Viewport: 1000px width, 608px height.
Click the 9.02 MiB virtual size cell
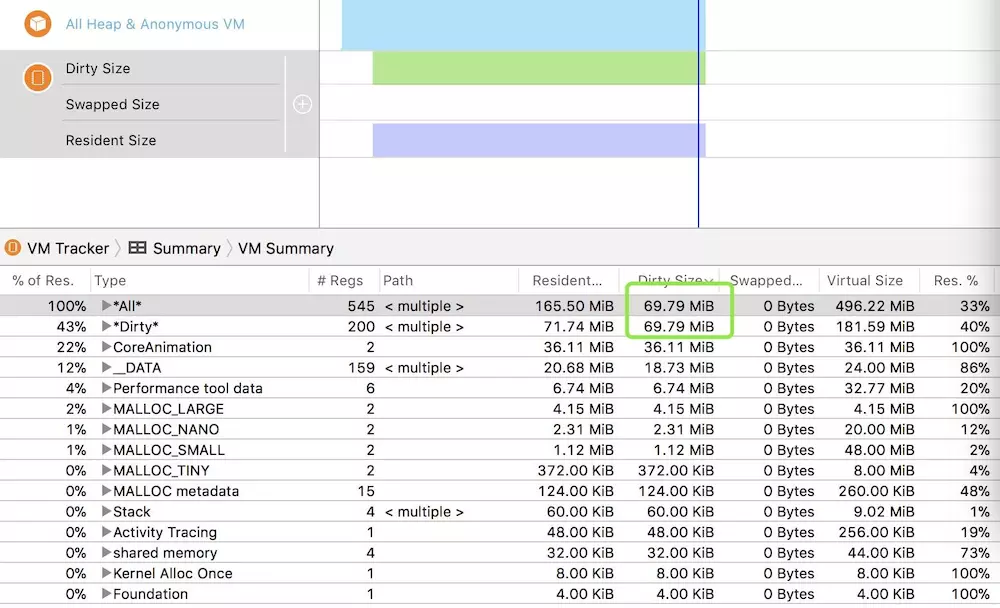coord(884,512)
